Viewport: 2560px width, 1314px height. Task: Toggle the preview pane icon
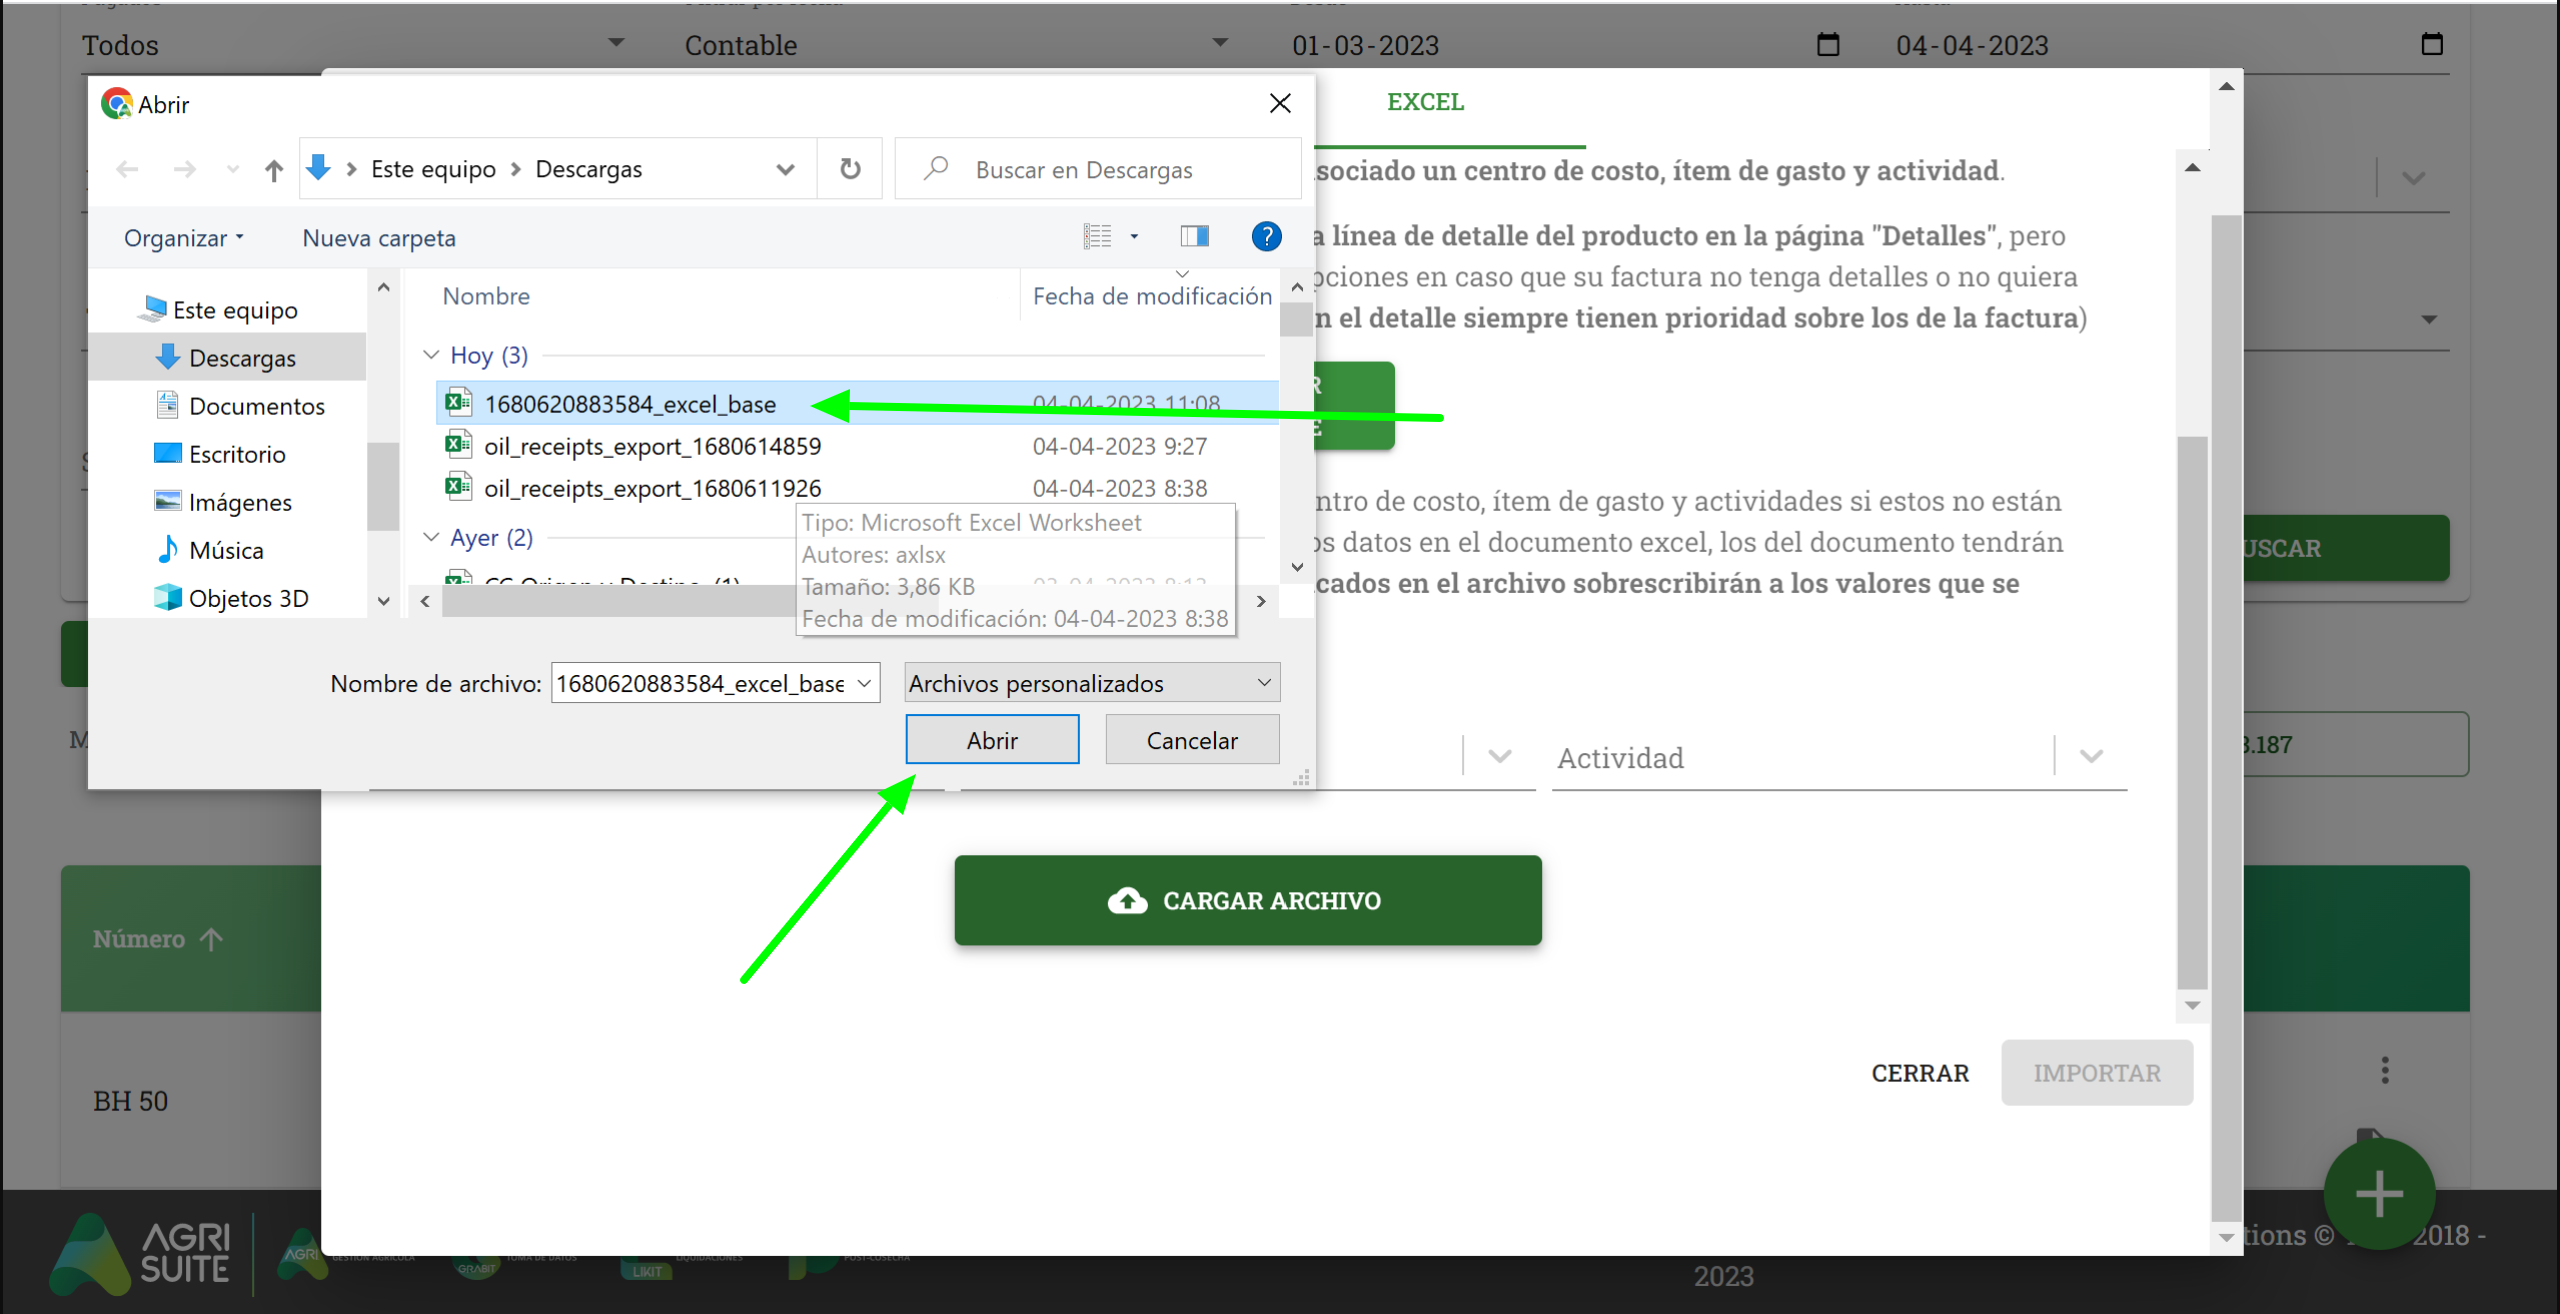(1194, 237)
